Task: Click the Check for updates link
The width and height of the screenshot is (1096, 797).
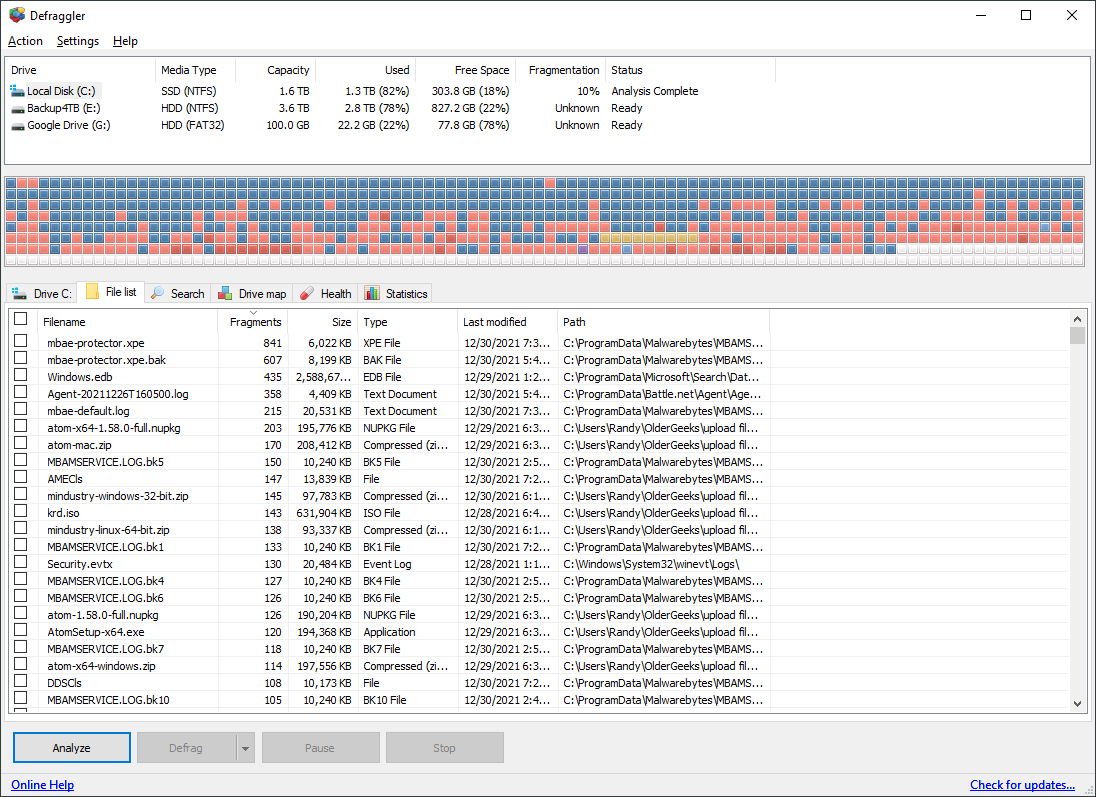Action: click(x=1023, y=785)
